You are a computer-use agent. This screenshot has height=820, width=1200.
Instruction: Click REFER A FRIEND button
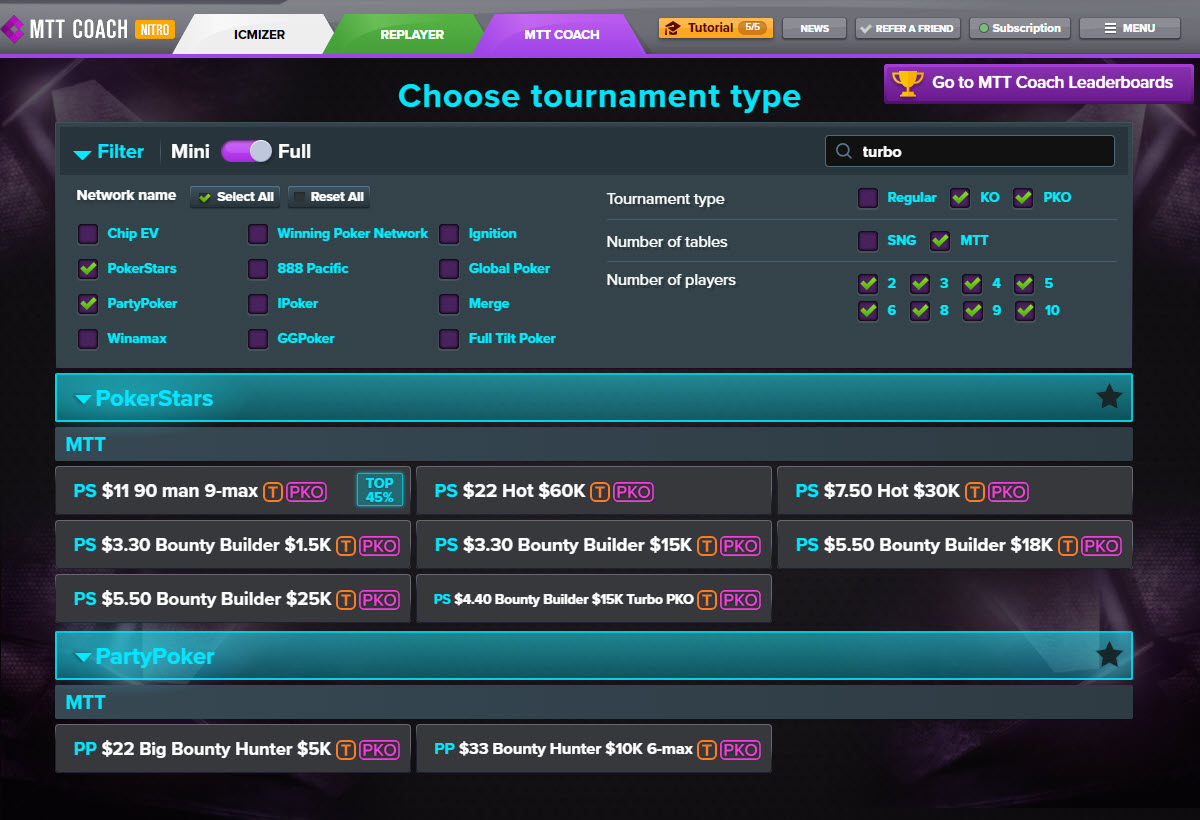(x=908, y=28)
